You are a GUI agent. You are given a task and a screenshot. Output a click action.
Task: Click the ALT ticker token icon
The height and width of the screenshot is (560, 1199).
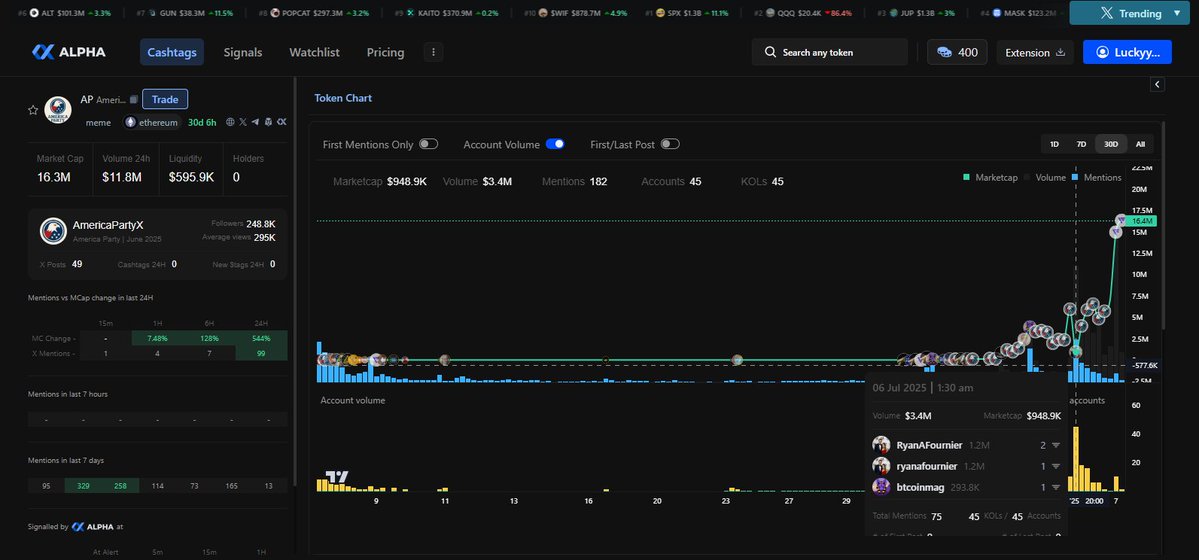[34, 13]
